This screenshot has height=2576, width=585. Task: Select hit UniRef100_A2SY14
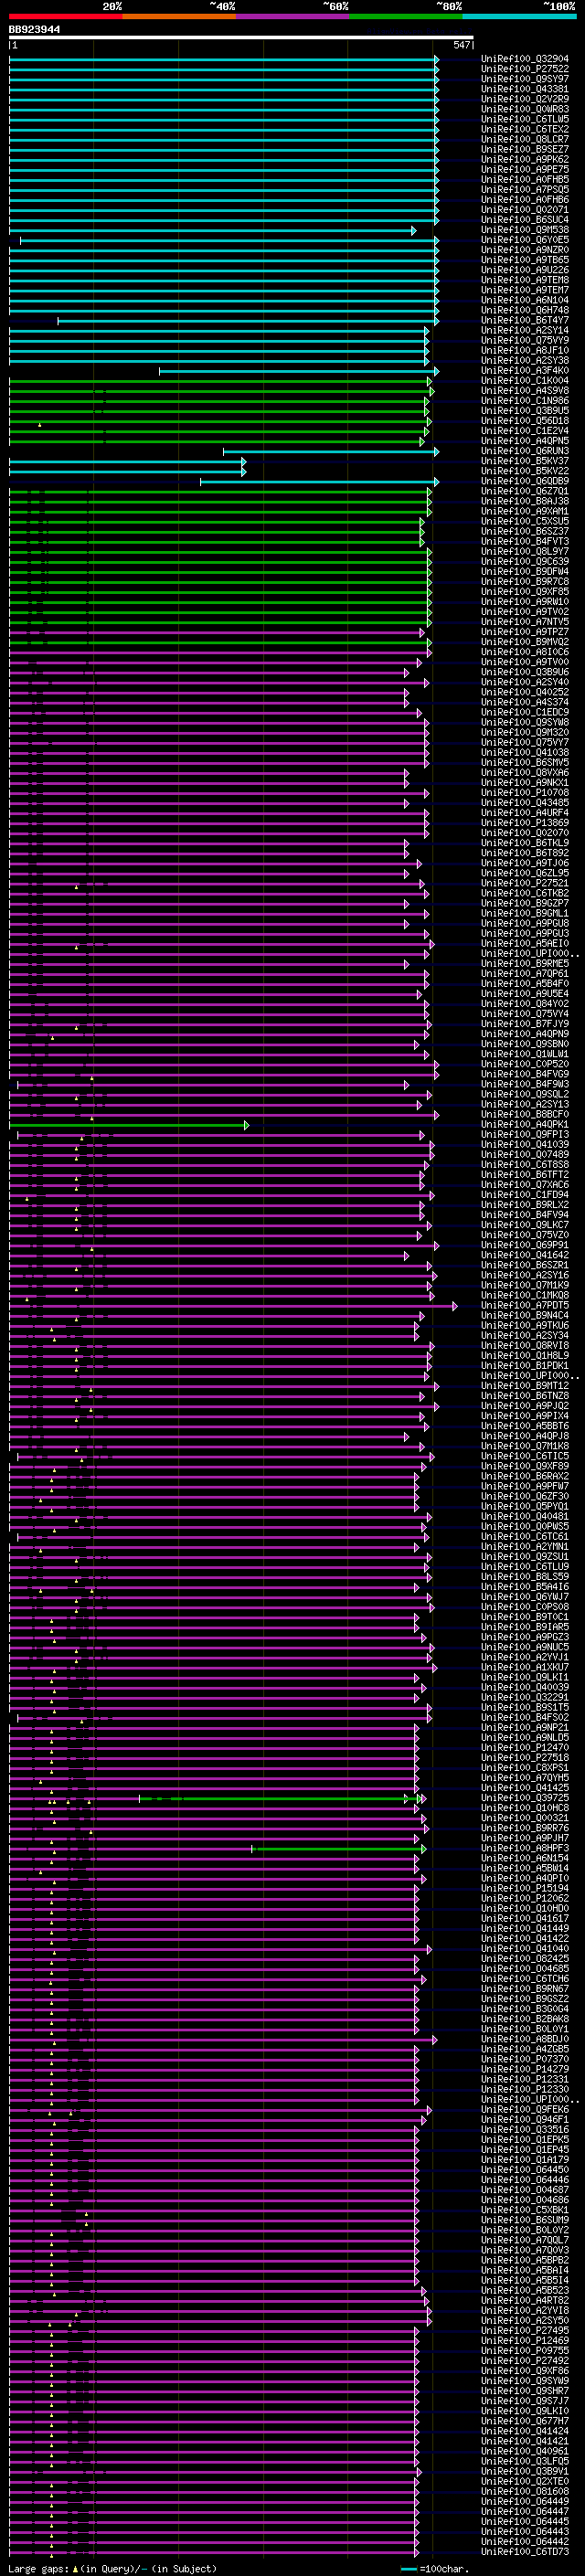tap(524, 330)
